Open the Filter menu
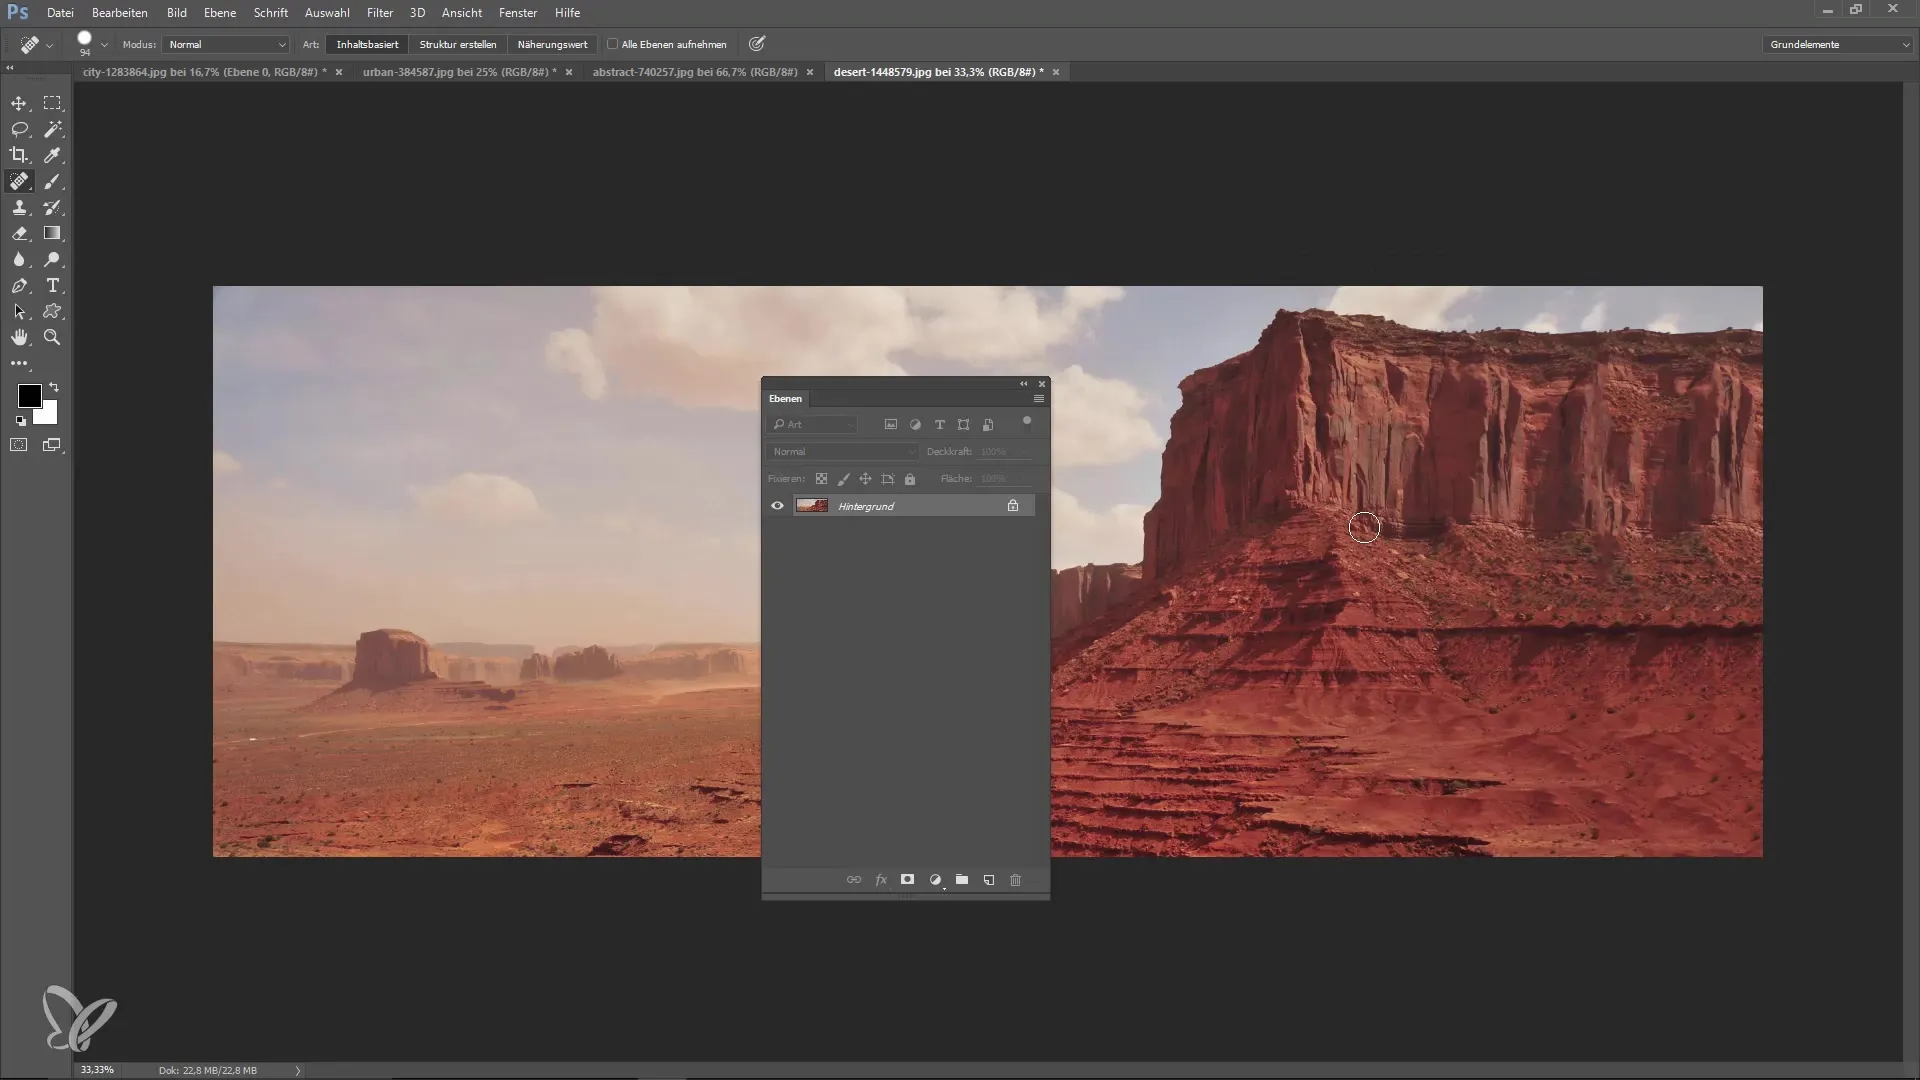The image size is (1920, 1080). (380, 13)
